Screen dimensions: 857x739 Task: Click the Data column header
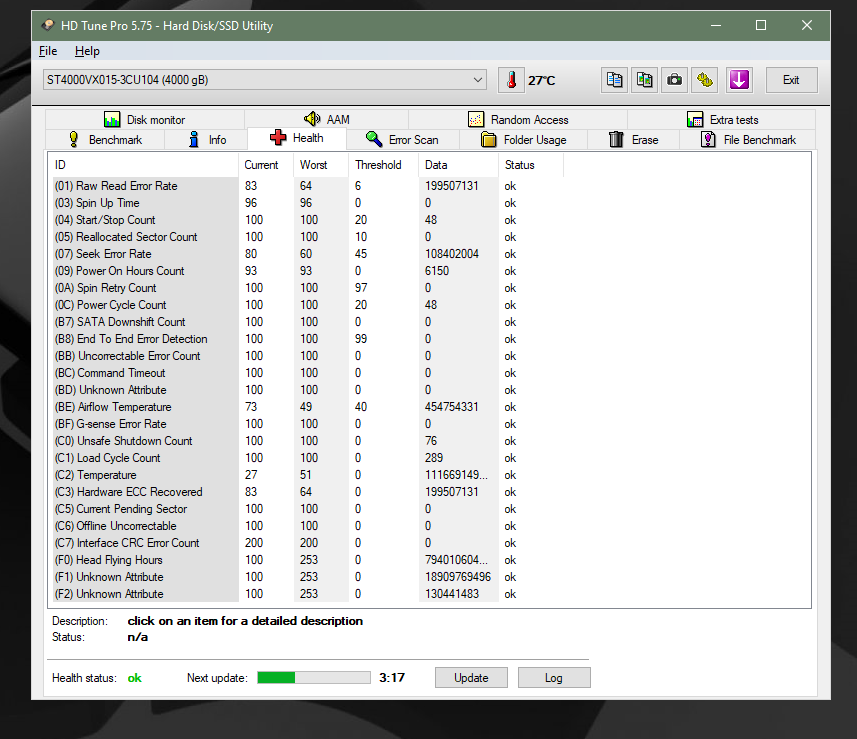458,165
